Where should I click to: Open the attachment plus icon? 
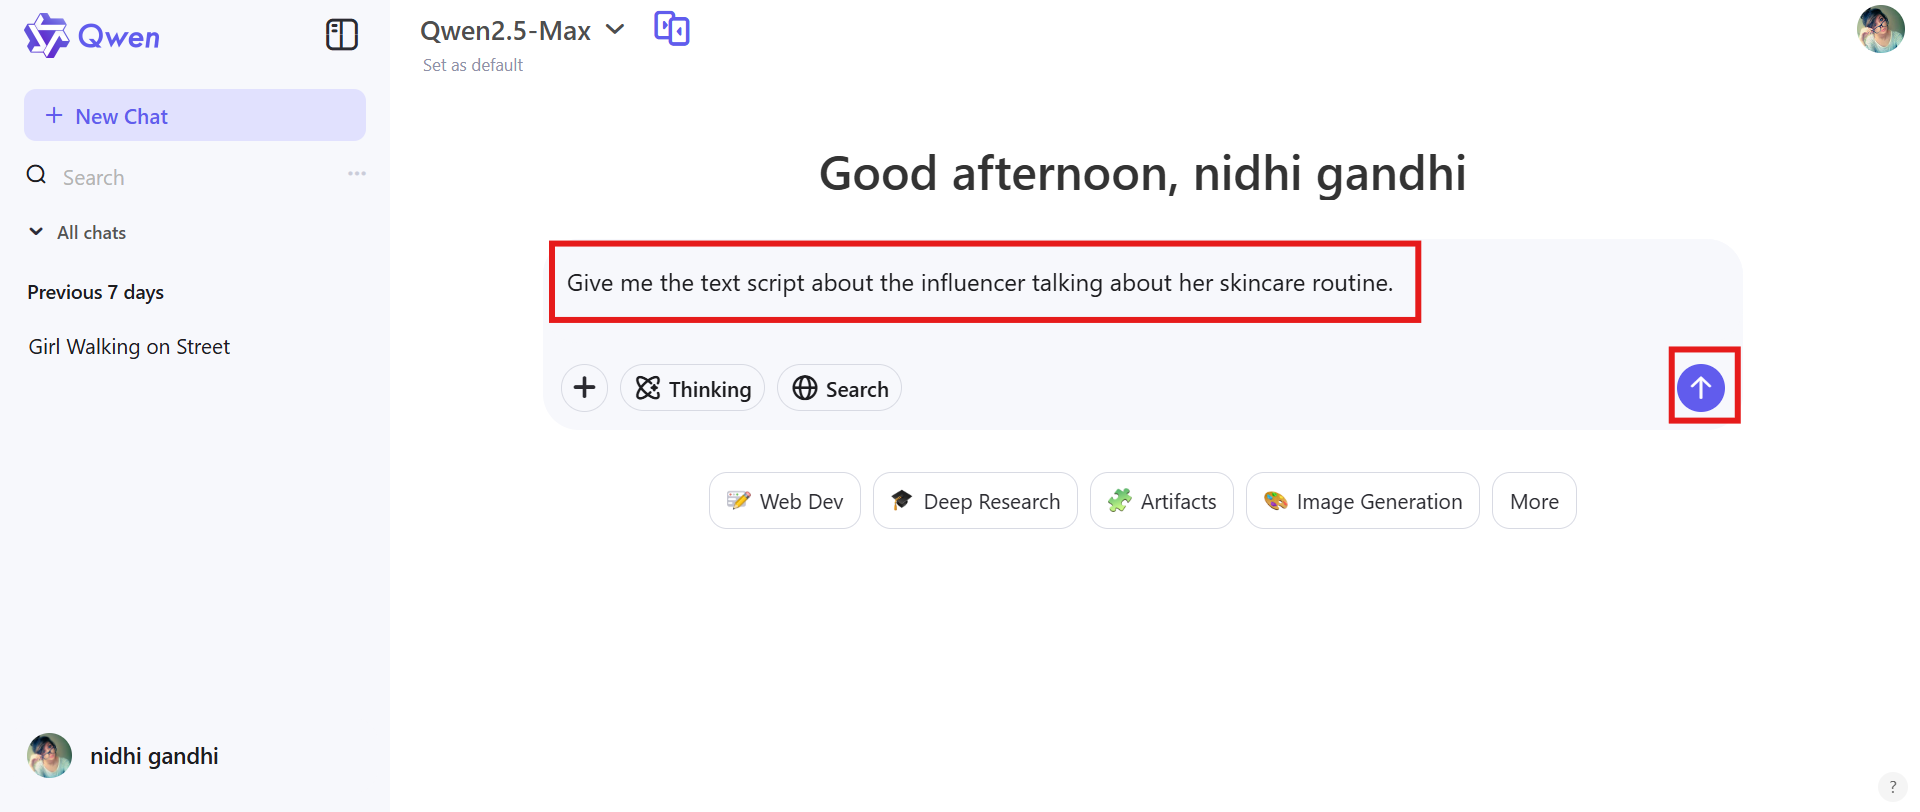coord(585,388)
